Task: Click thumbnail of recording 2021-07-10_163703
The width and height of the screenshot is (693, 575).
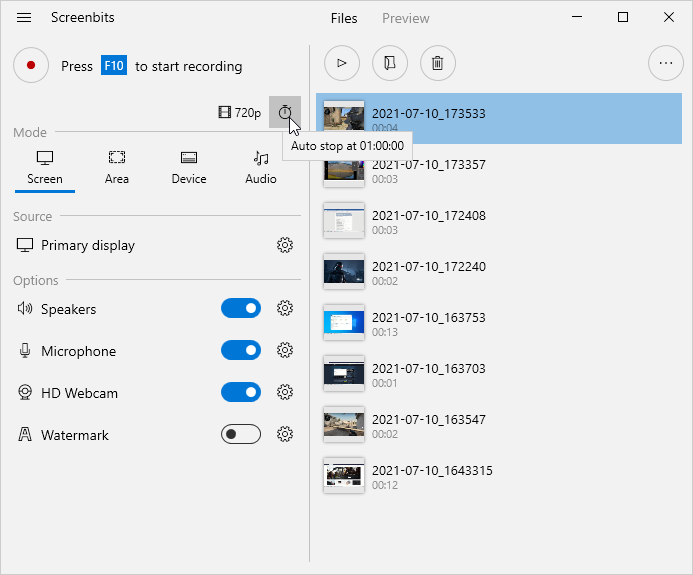Action: point(344,373)
